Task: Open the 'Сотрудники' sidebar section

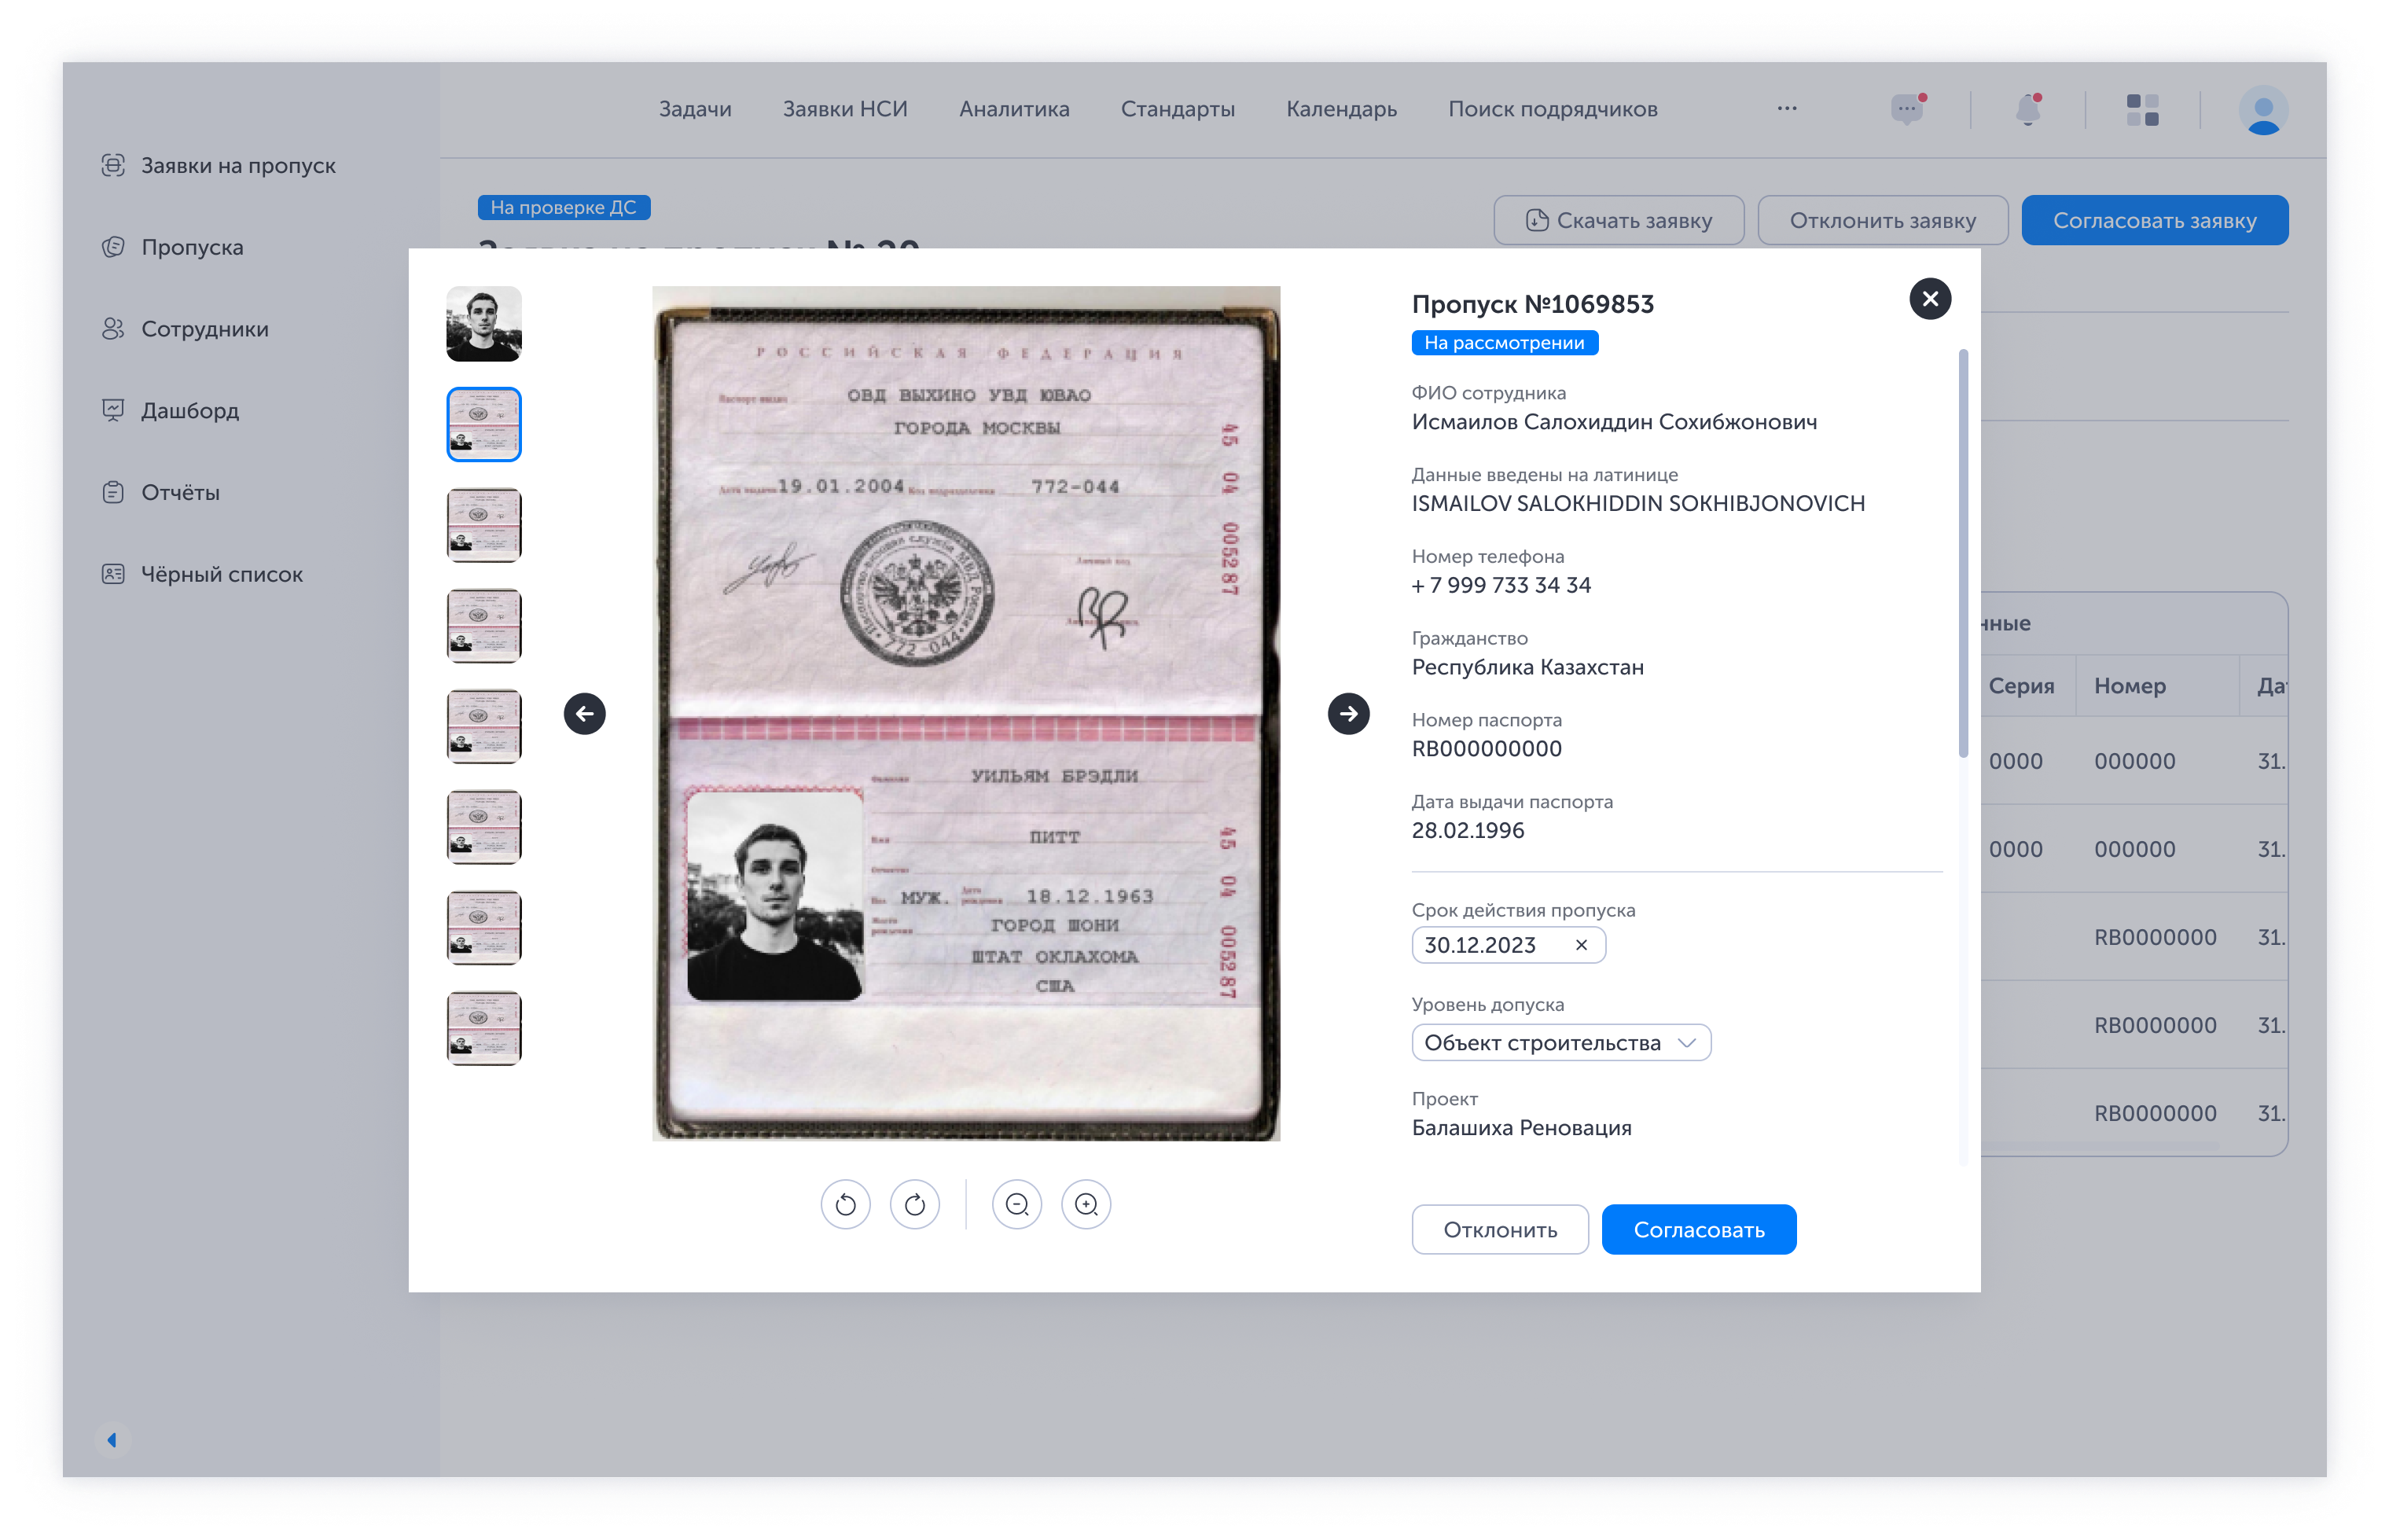Action: click(204, 329)
